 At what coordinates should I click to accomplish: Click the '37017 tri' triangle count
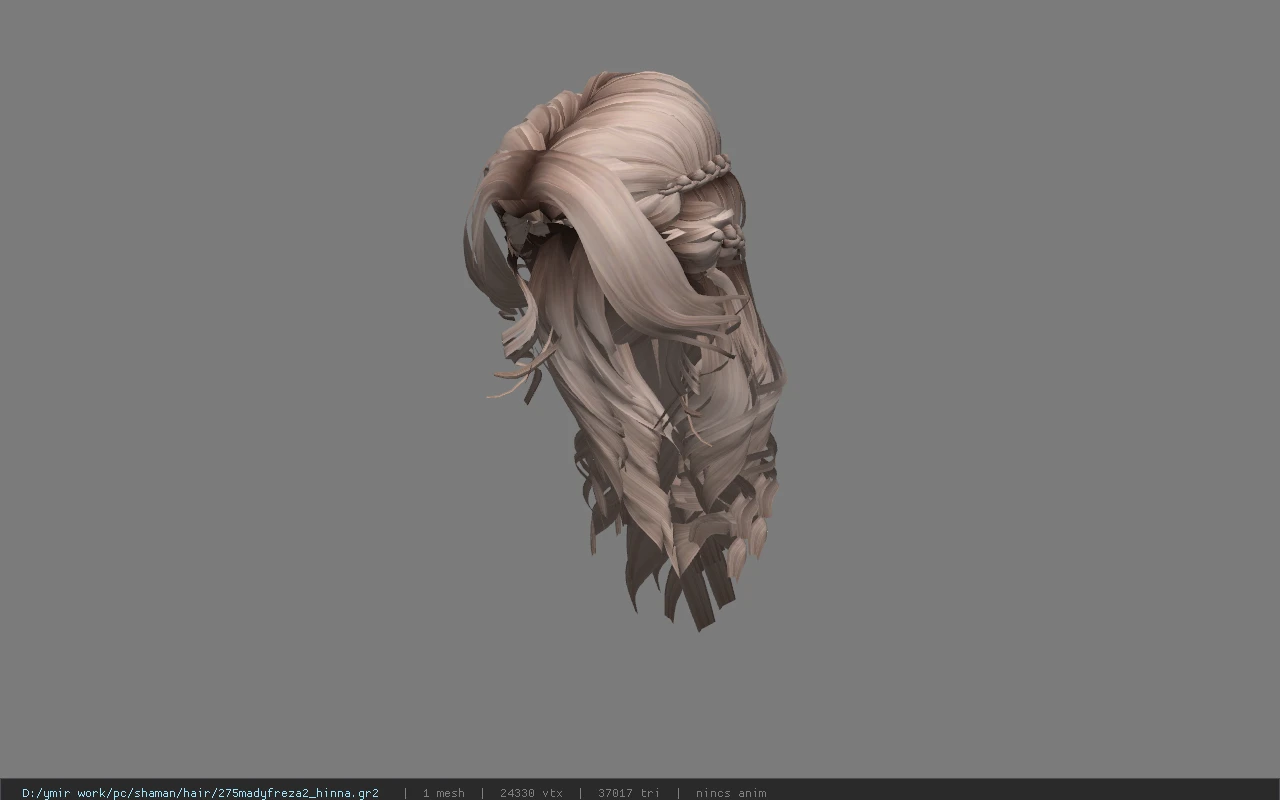[x=629, y=793]
